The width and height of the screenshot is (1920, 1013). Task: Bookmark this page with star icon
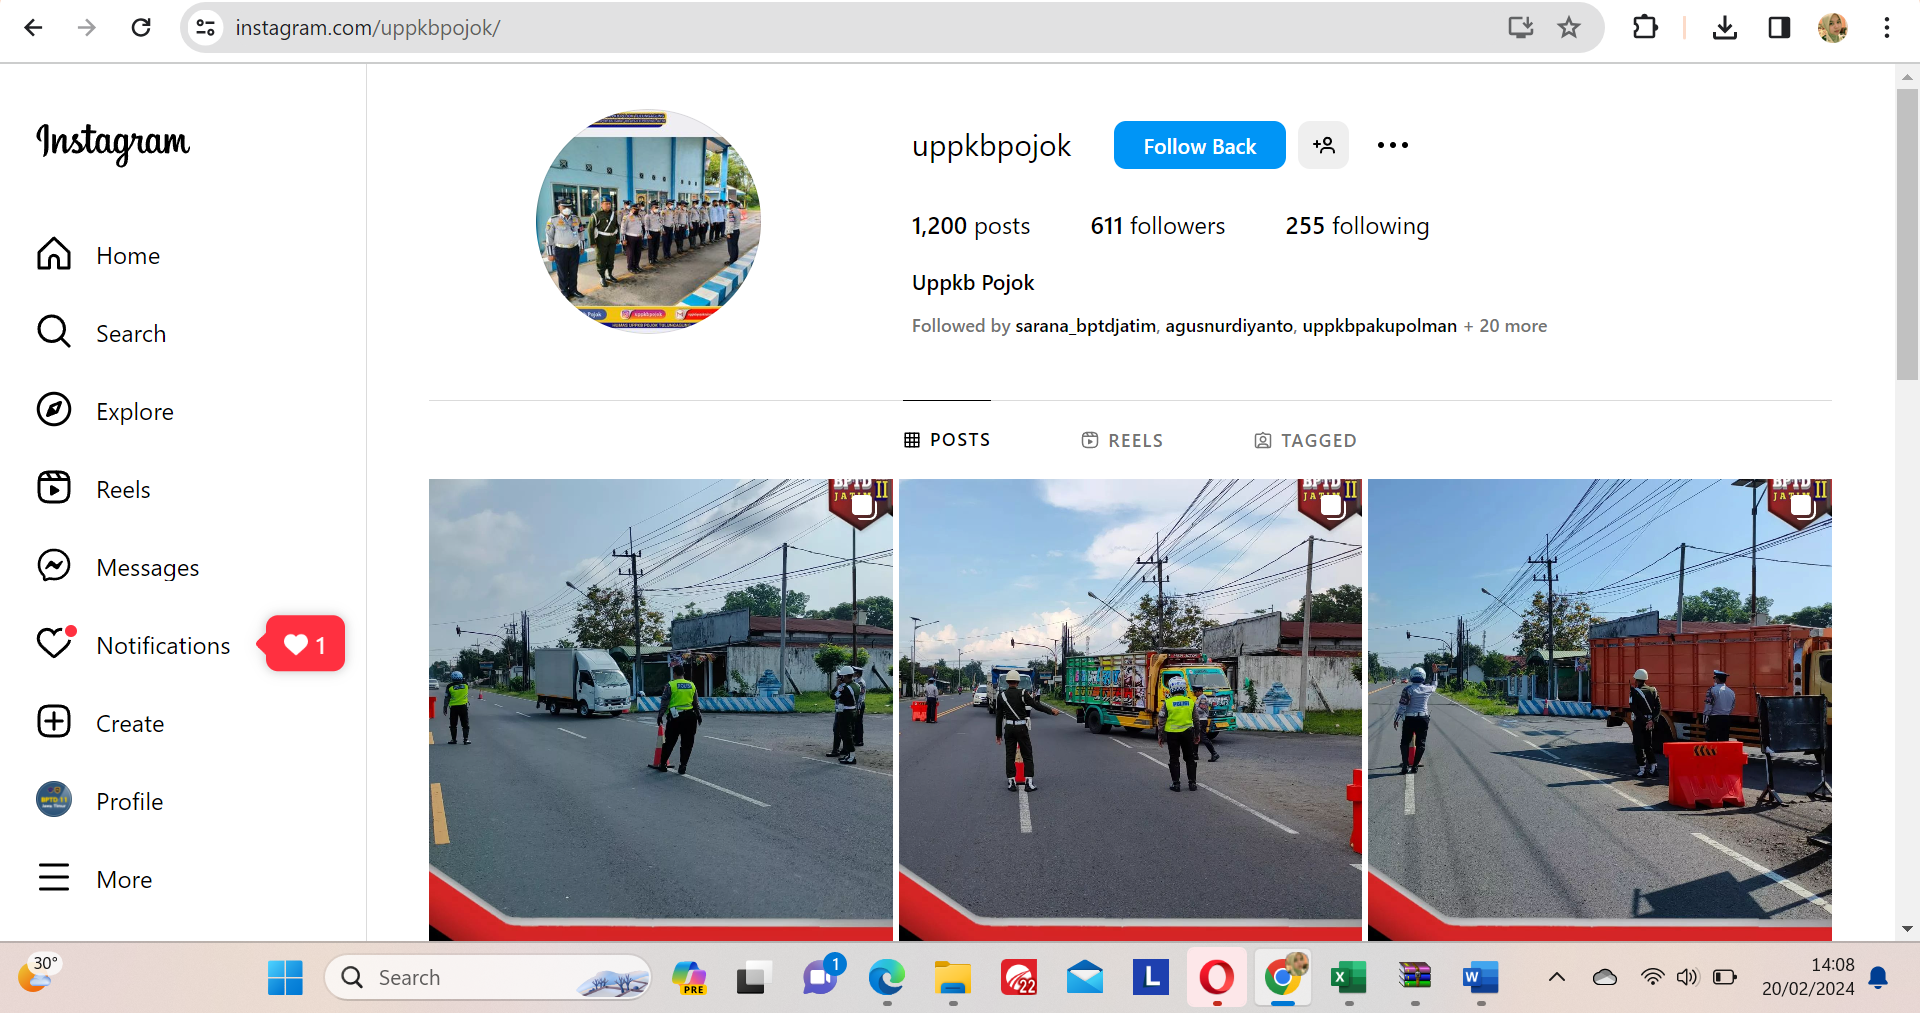[x=1568, y=28]
